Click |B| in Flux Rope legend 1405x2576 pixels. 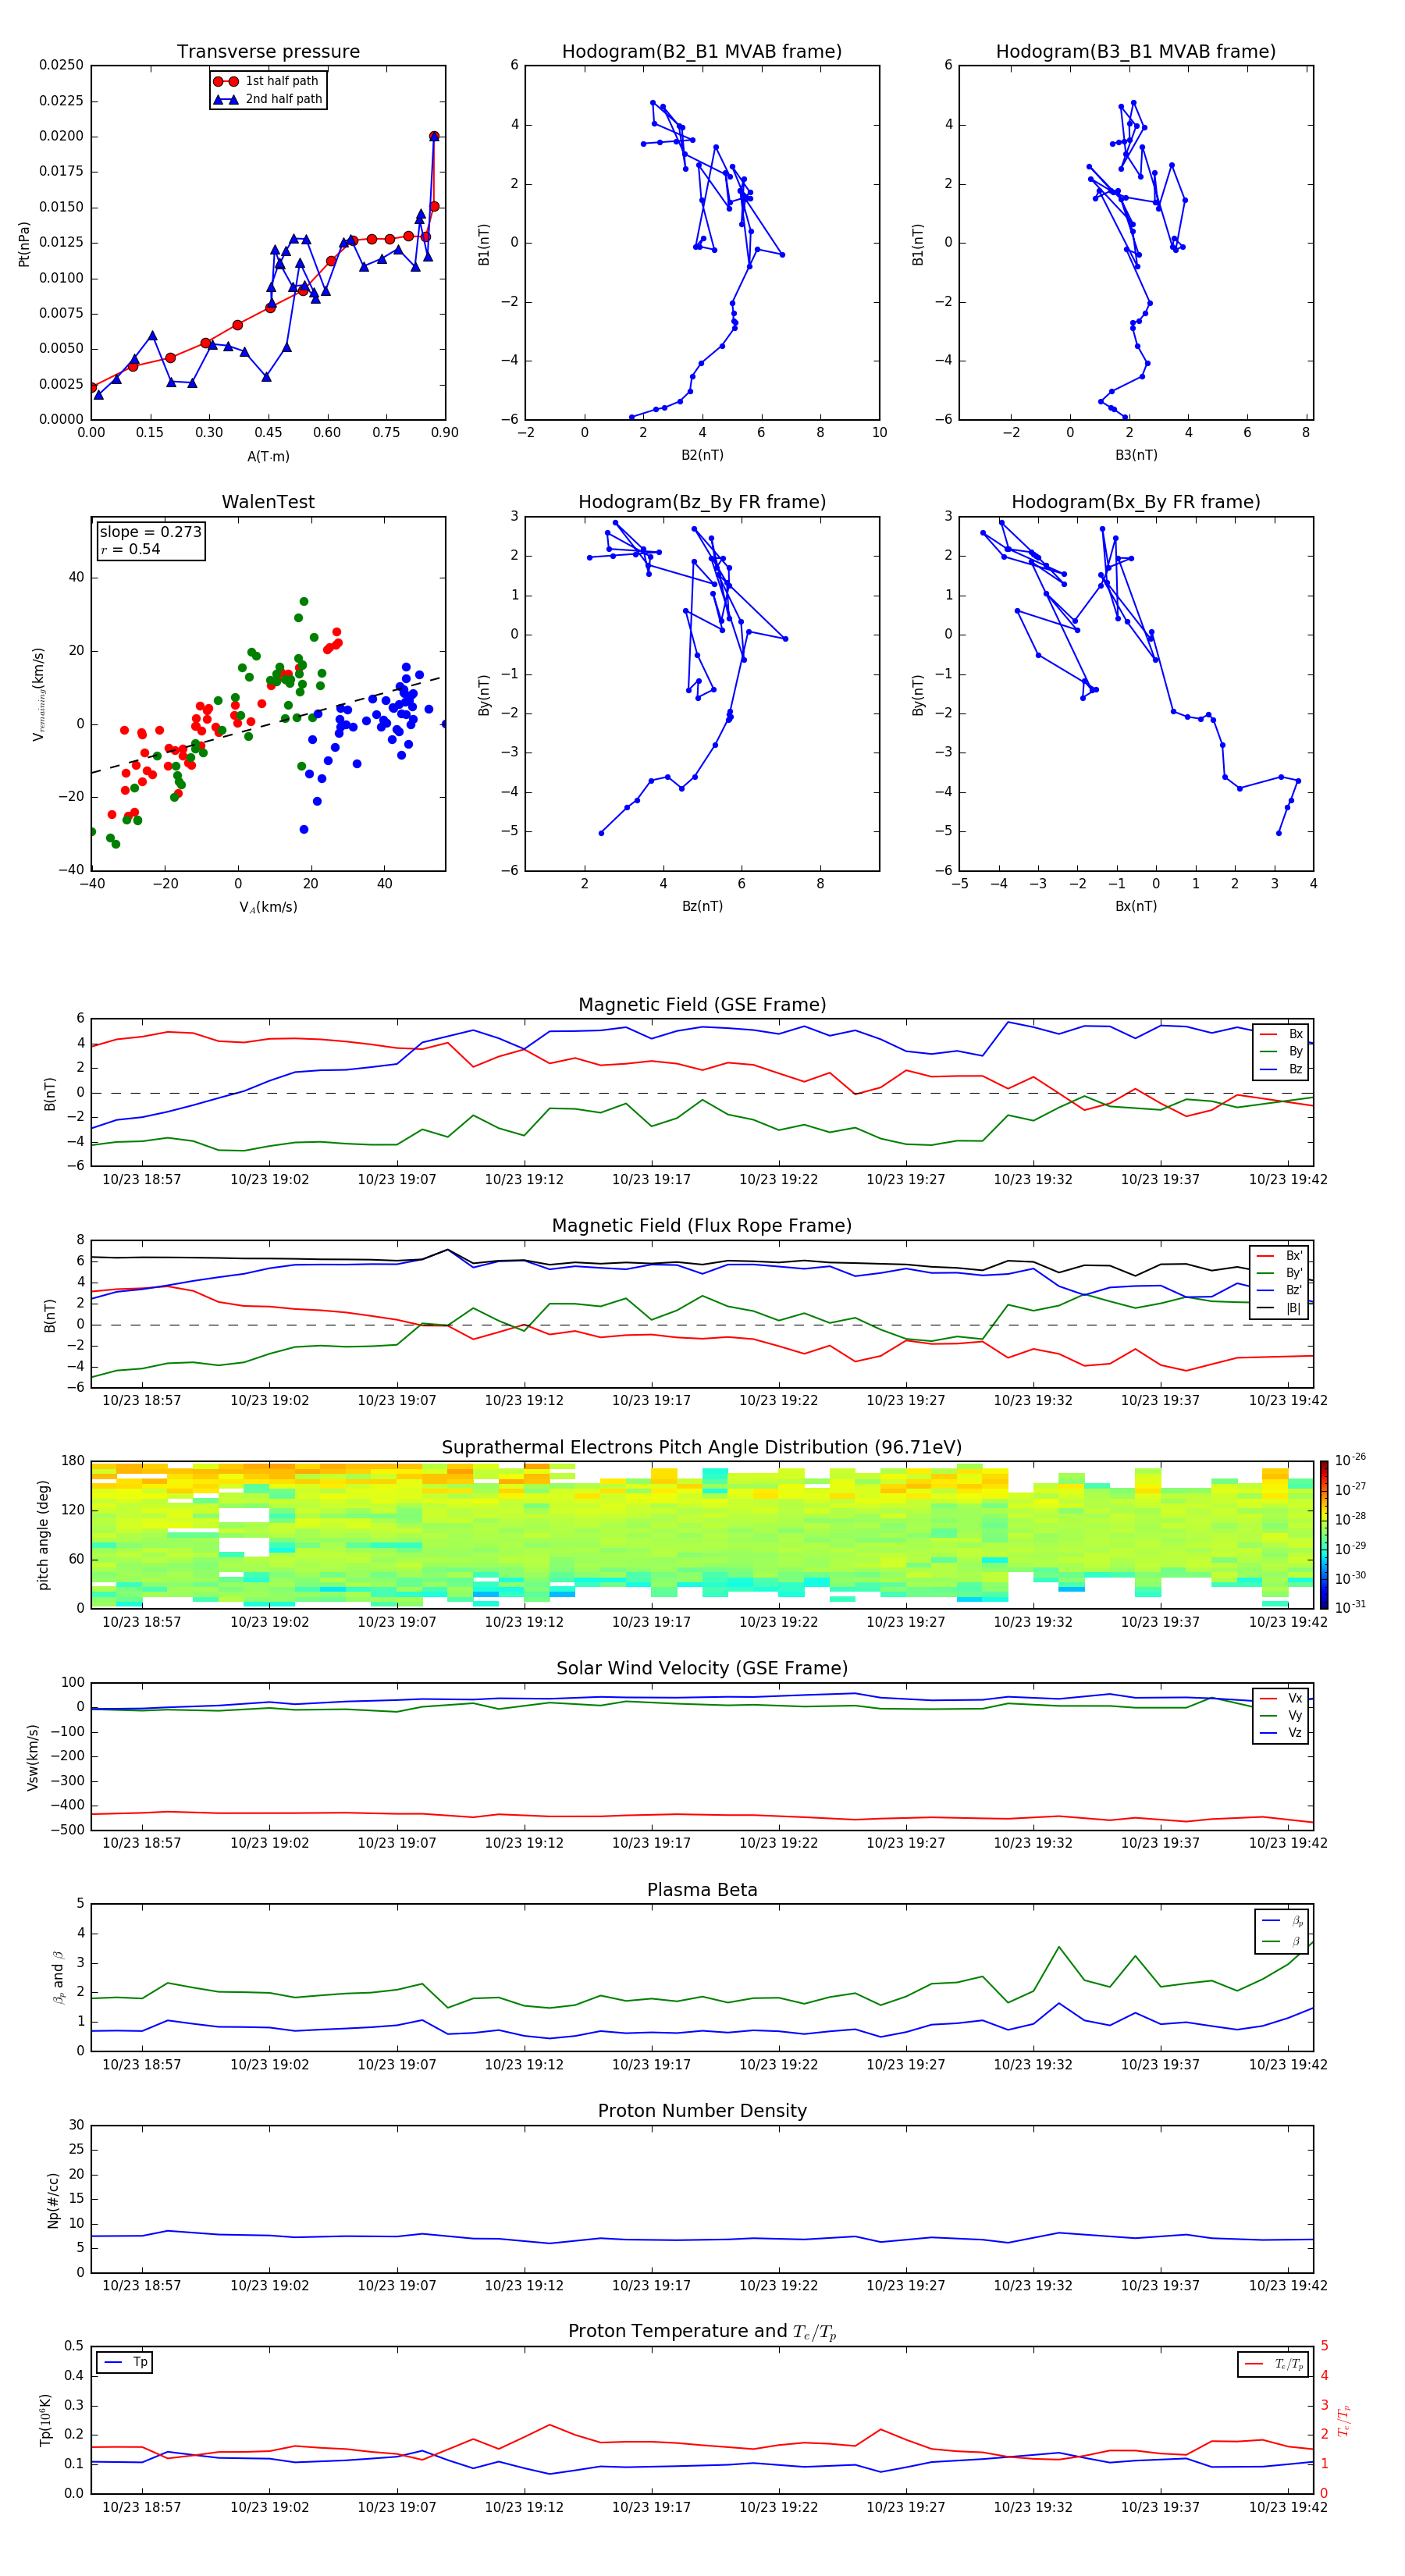click(x=1279, y=1308)
